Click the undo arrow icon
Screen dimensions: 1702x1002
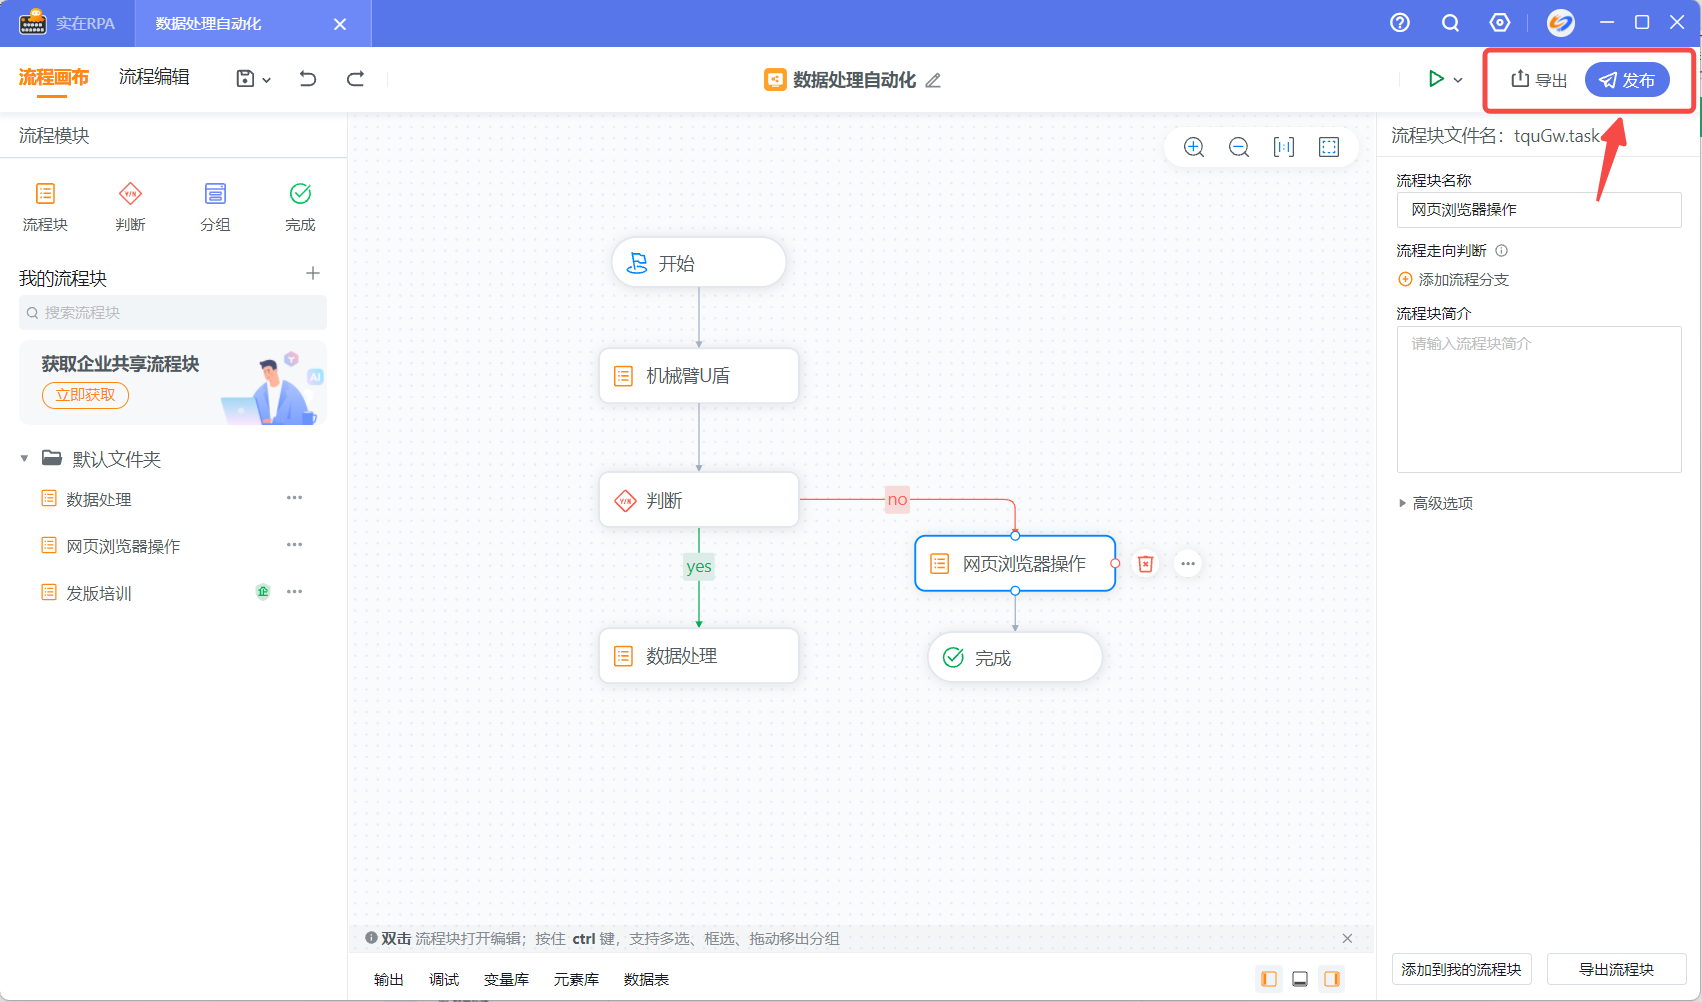click(x=308, y=79)
